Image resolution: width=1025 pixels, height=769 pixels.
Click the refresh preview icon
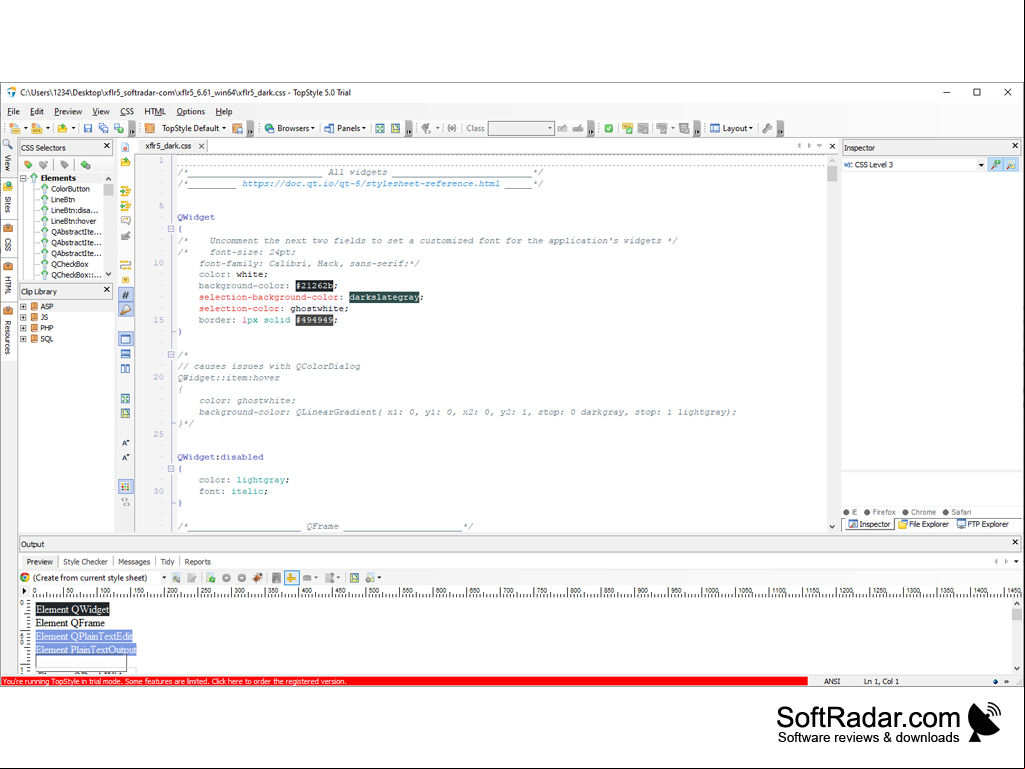(x=210, y=577)
